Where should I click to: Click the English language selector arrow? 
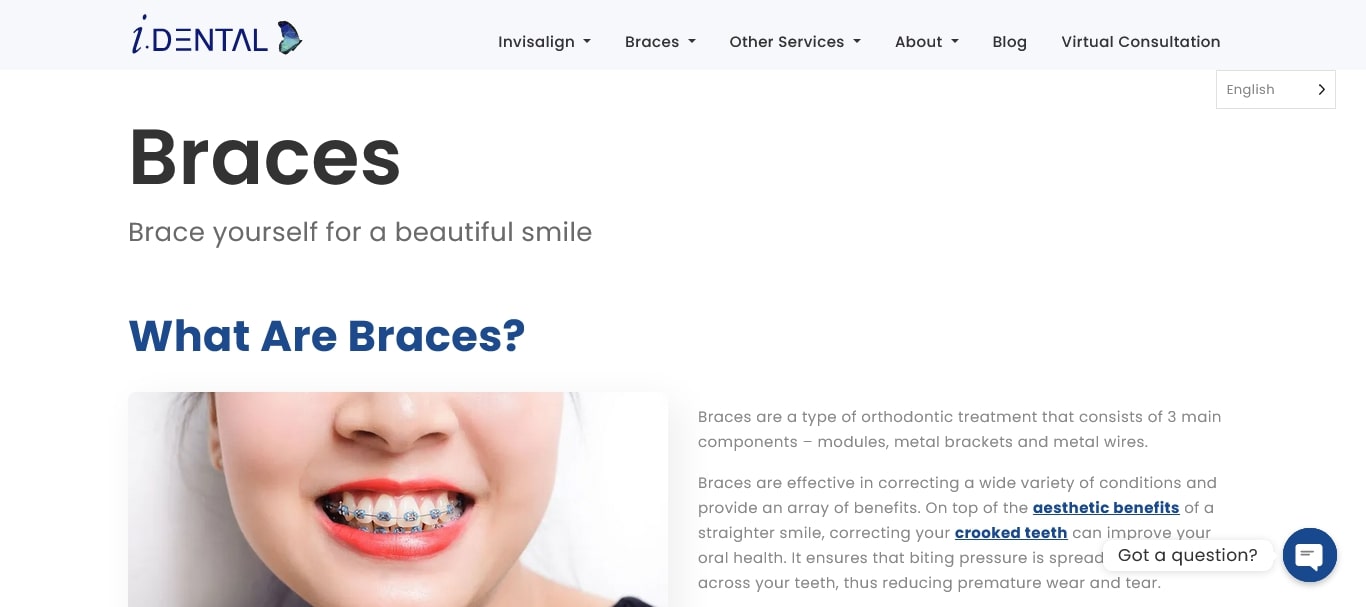[x=1321, y=89]
